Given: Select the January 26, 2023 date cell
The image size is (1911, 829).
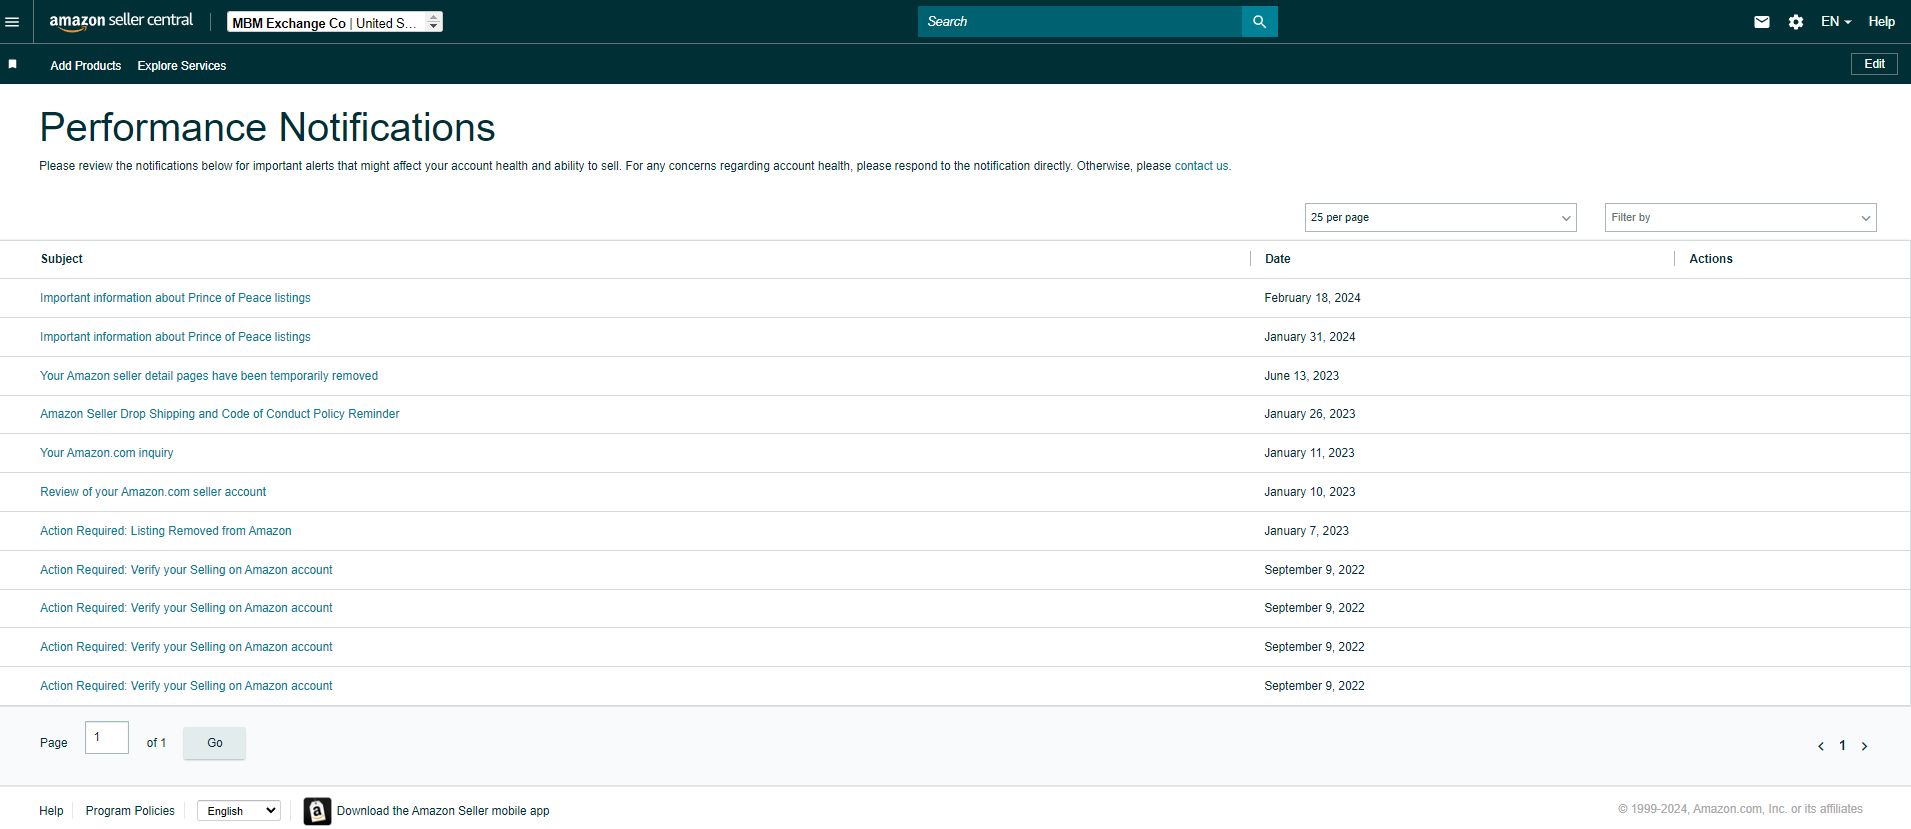Looking at the screenshot, I should click(x=1310, y=414).
